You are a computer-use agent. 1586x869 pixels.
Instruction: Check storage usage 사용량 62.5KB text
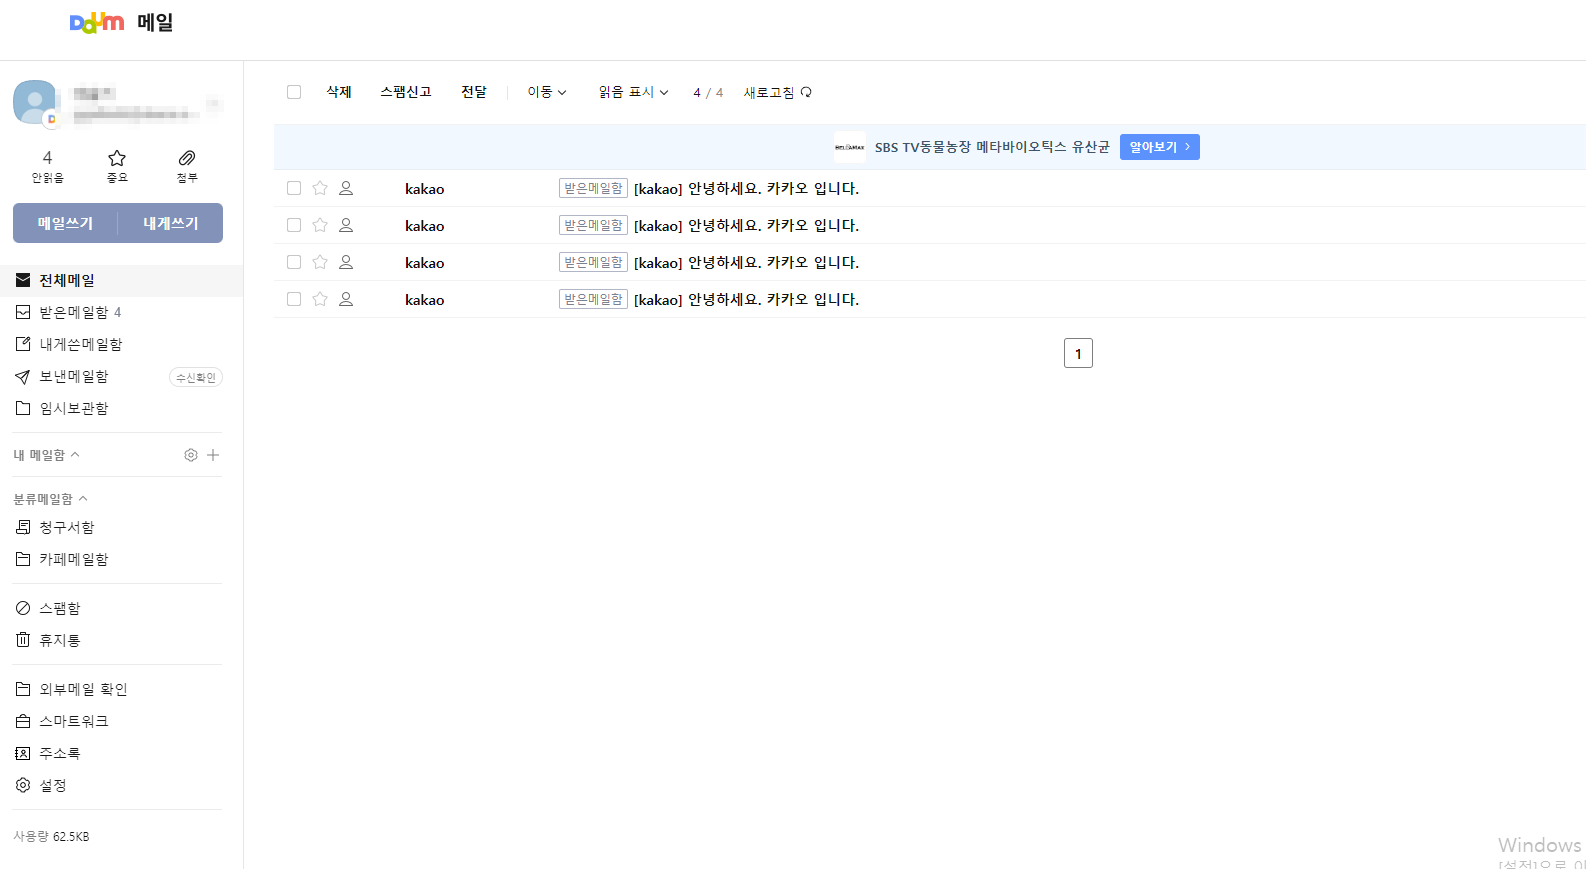pos(51,837)
